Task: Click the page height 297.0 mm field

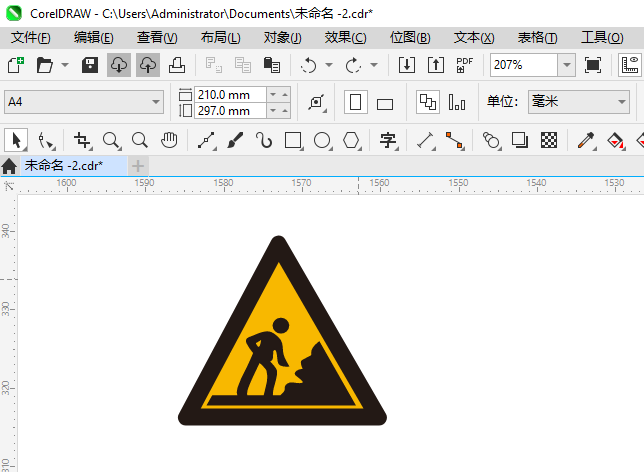Action: click(230, 111)
